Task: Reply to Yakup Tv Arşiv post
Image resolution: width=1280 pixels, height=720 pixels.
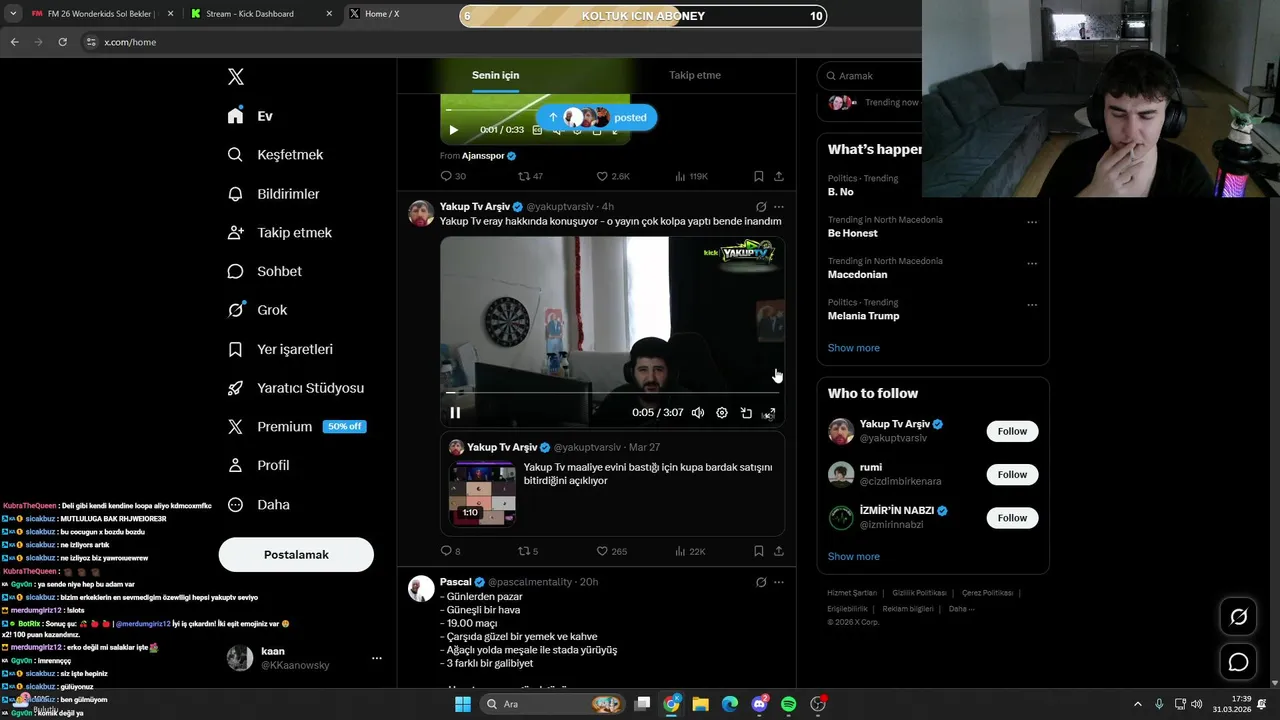Action: (x=451, y=551)
